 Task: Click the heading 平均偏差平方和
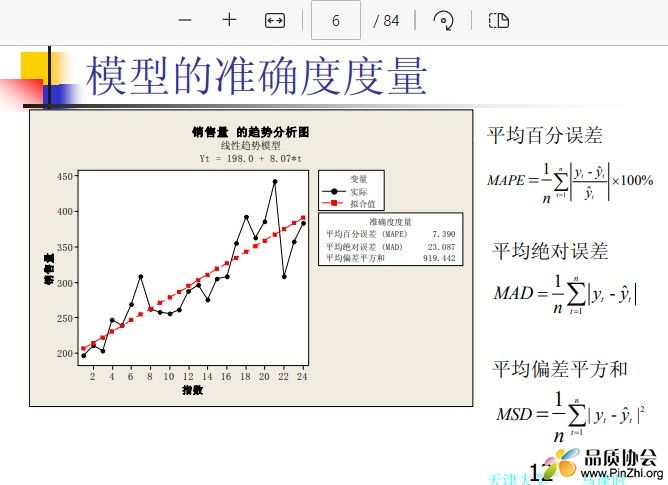(560, 369)
